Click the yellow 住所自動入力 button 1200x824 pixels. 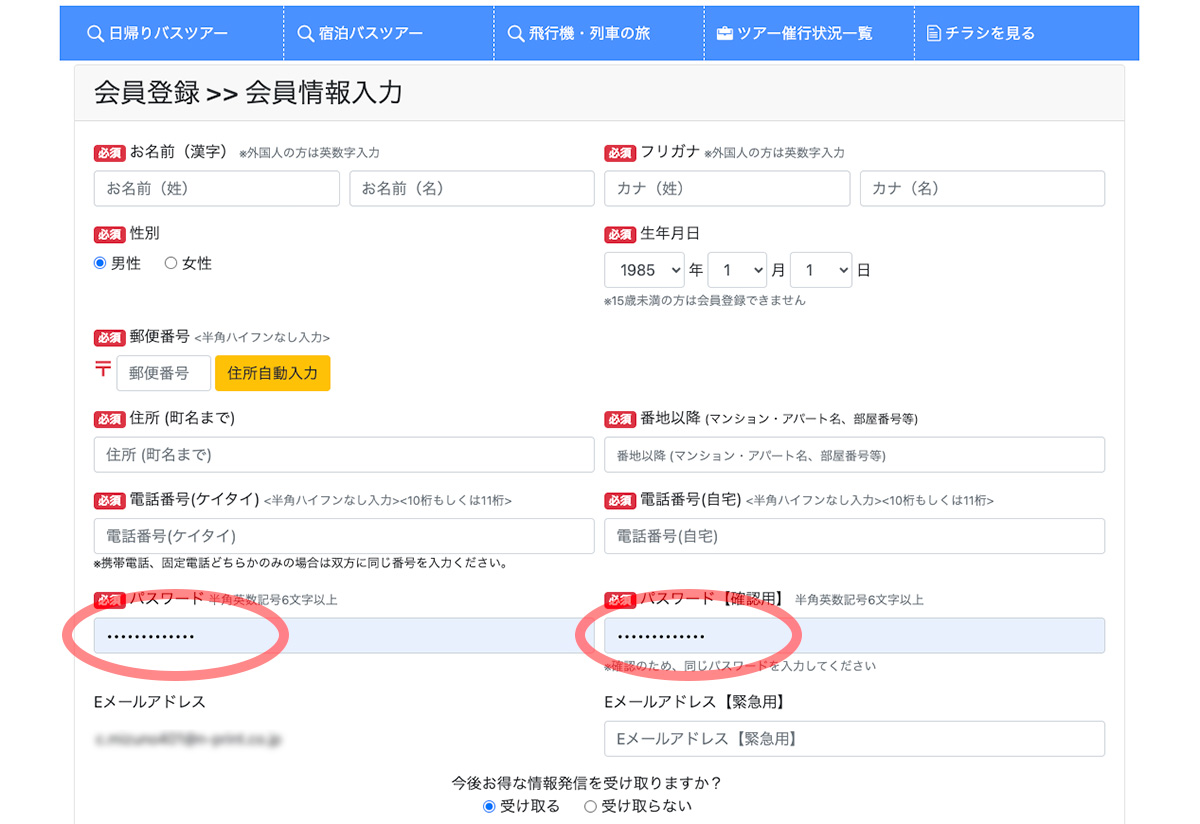(273, 372)
